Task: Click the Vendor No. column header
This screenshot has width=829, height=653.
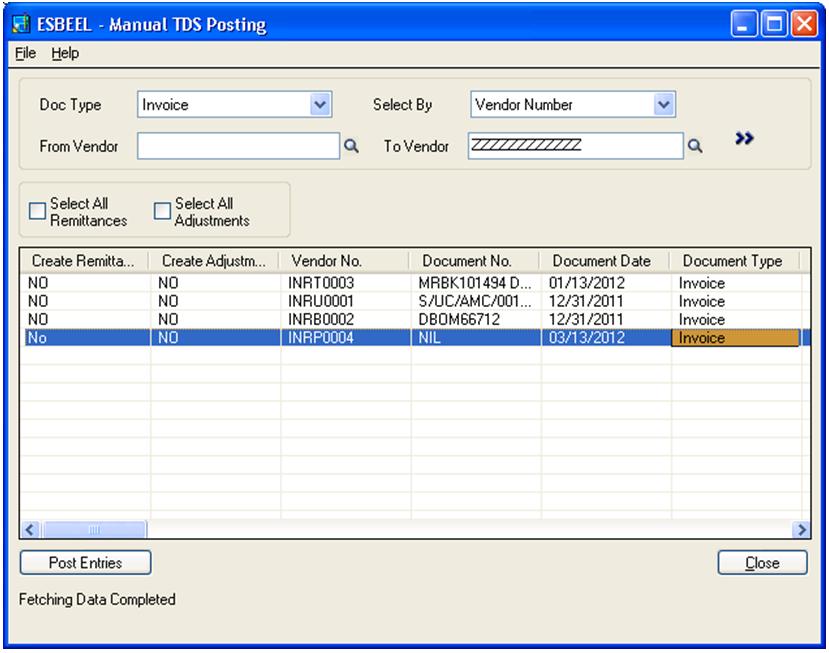Action: click(x=344, y=261)
